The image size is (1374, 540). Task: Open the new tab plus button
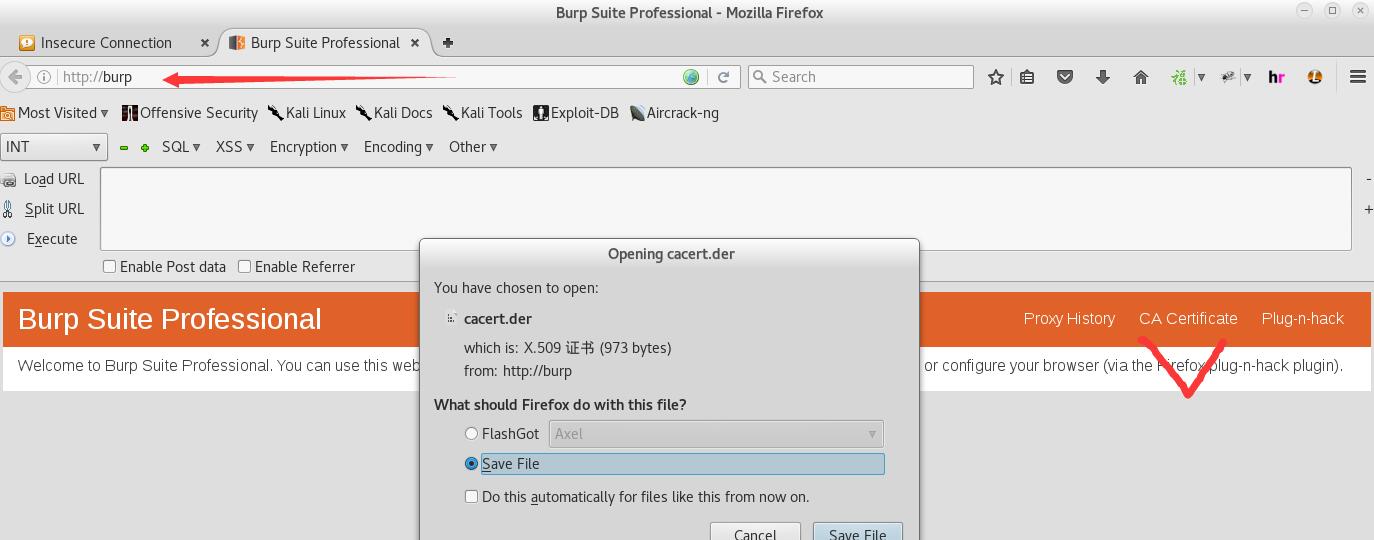click(x=448, y=43)
